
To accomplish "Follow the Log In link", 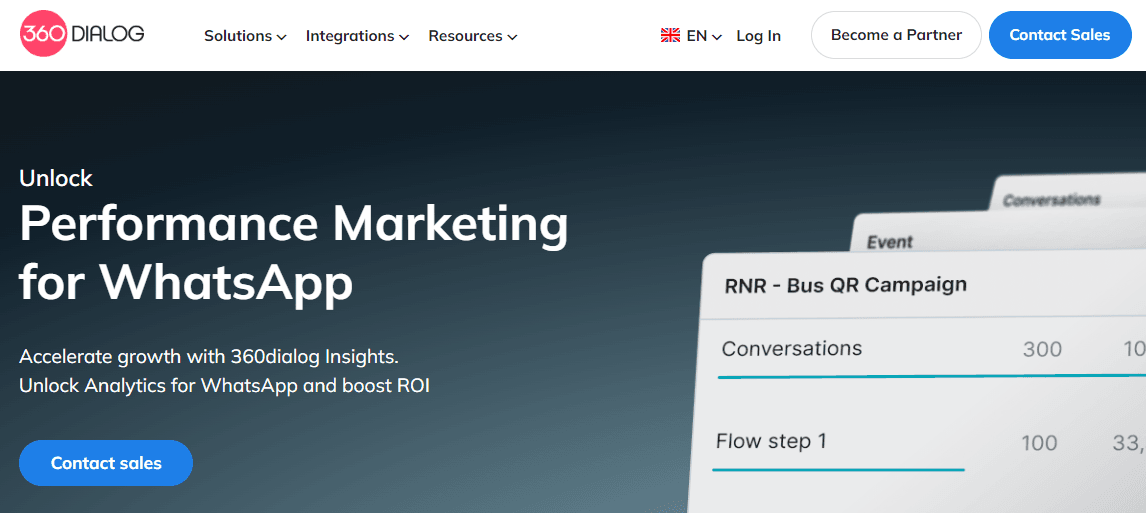I will coord(758,36).
